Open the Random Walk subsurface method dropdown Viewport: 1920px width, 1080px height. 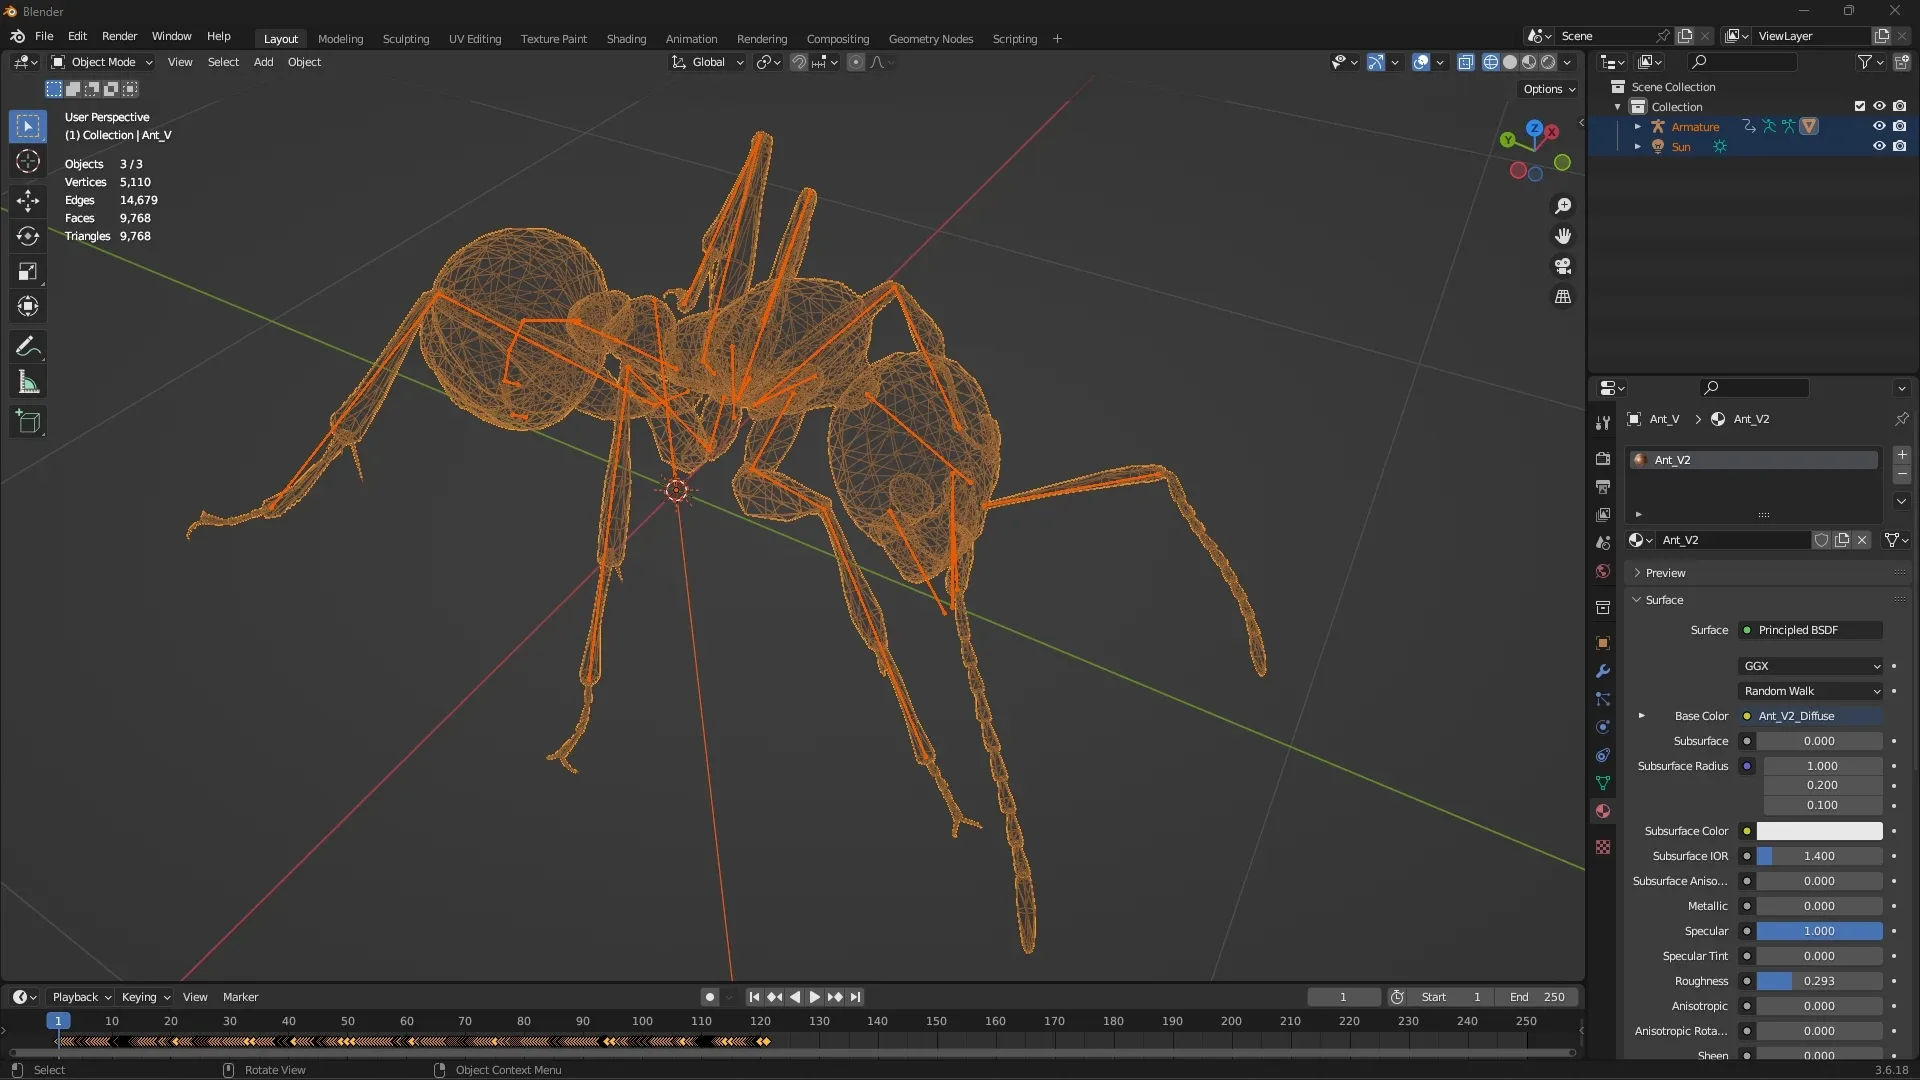tap(1811, 691)
